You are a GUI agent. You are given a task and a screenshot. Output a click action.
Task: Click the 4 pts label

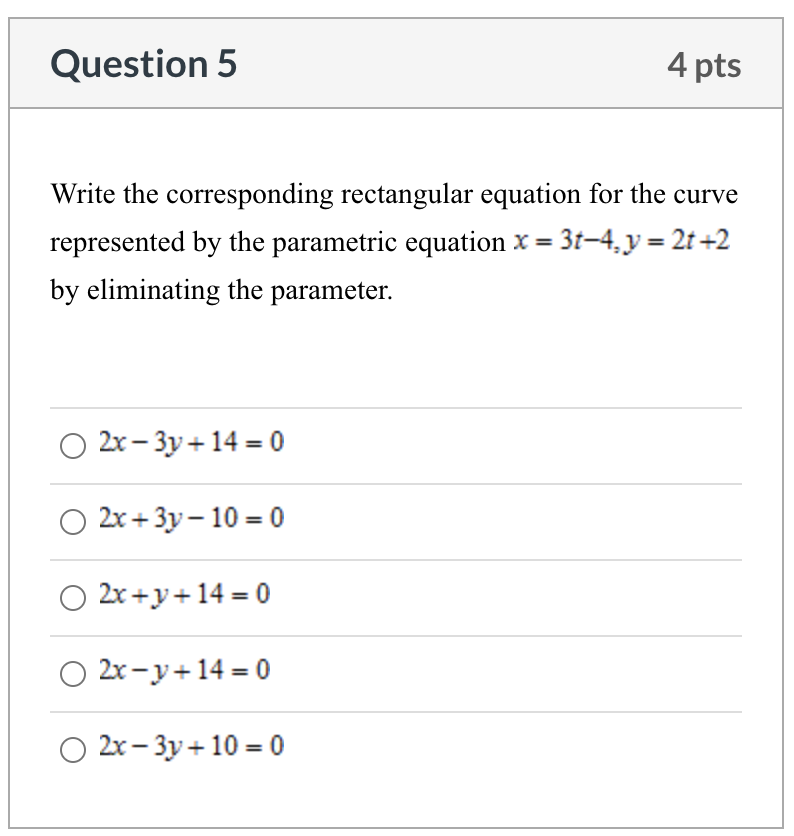tap(705, 64)
